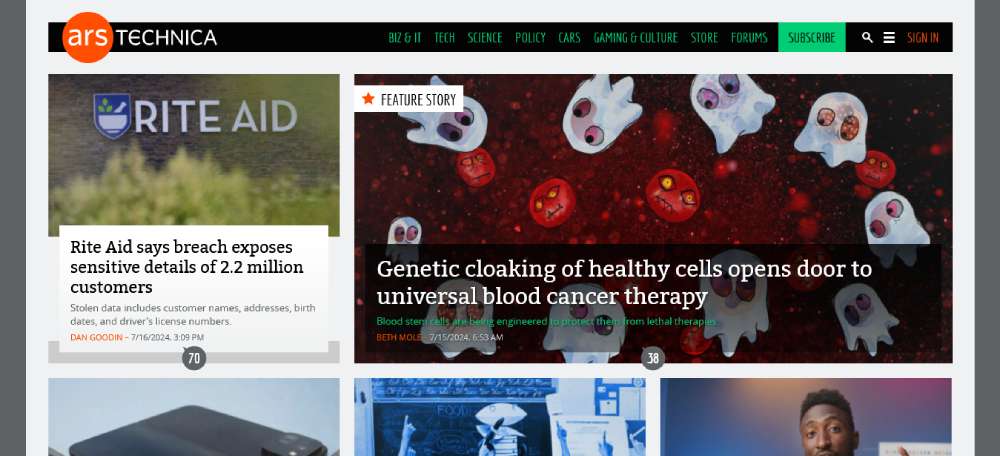Click the Ars Technica orange logo
Viewport: 1000px width, 456px height.
click(x=88, y=37)
